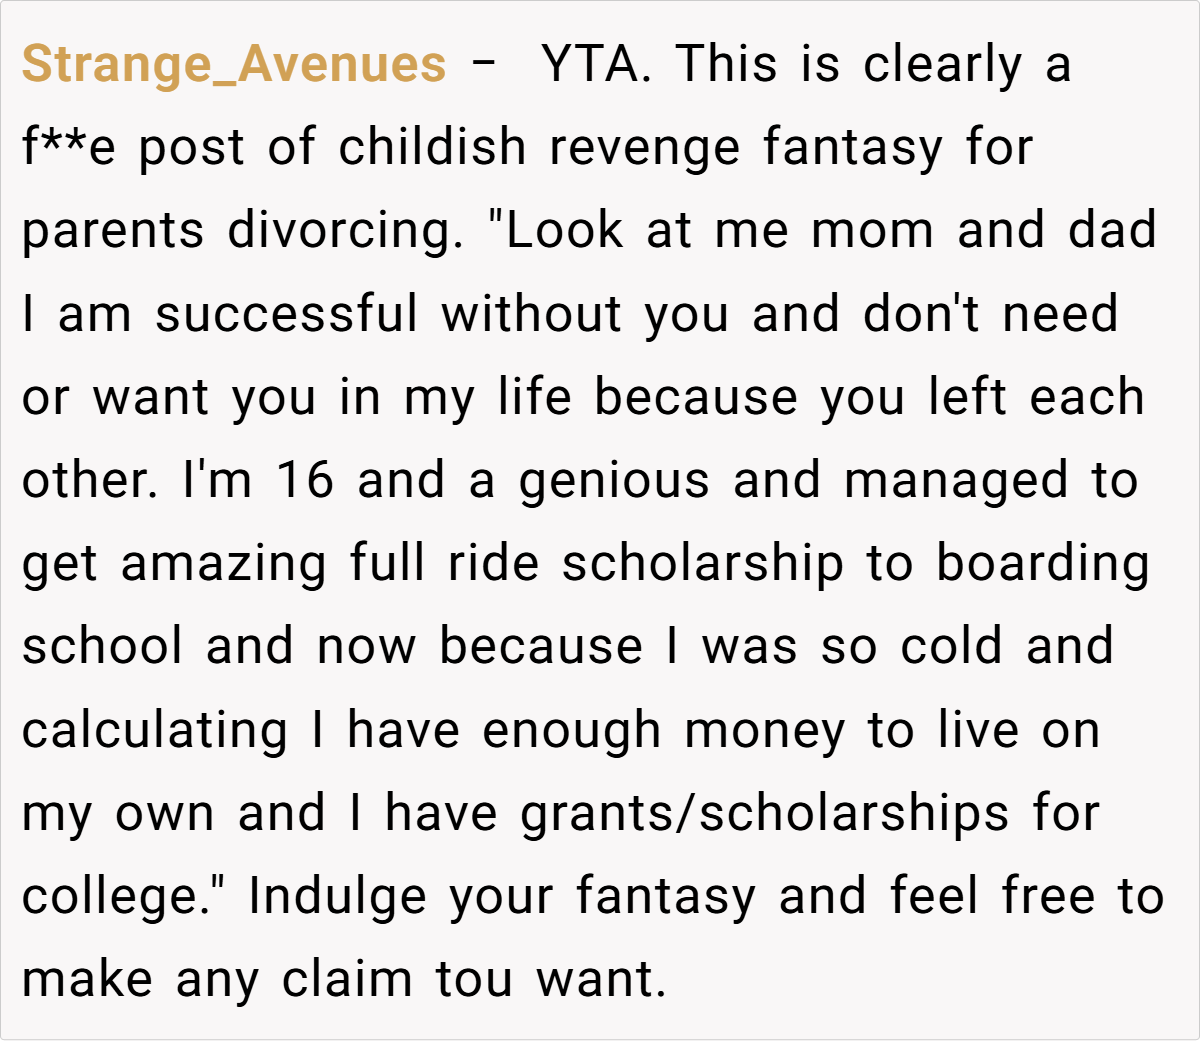
Task: Click the misspelled word tou
Action: point(474,979)
